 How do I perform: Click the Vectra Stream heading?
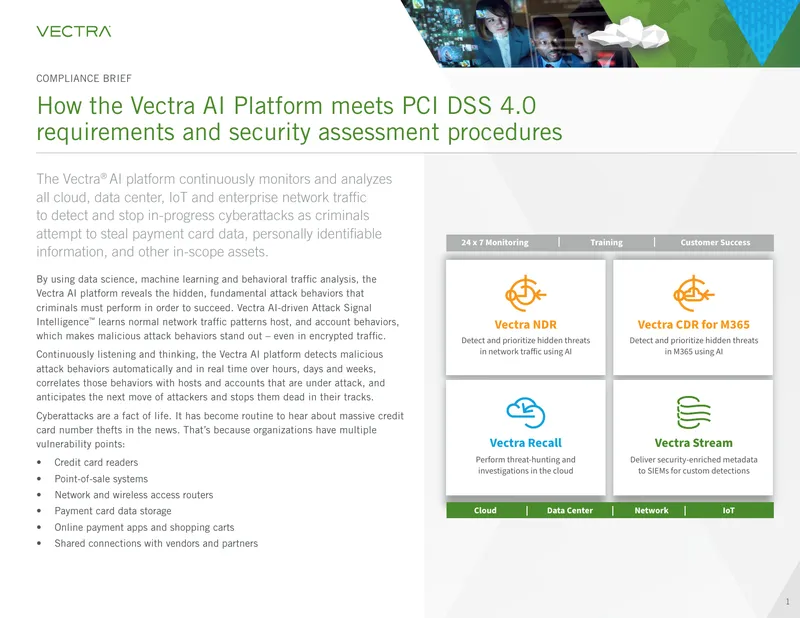point(693,443)
